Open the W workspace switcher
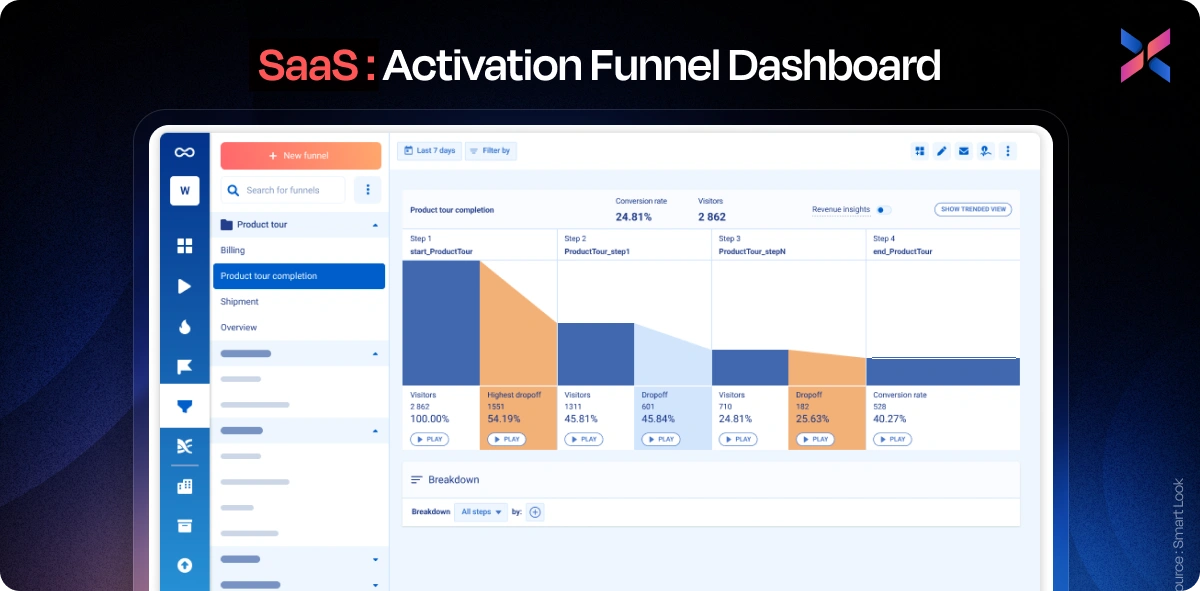The height and width of the screenshot is (591, 1200). [184, 190]
